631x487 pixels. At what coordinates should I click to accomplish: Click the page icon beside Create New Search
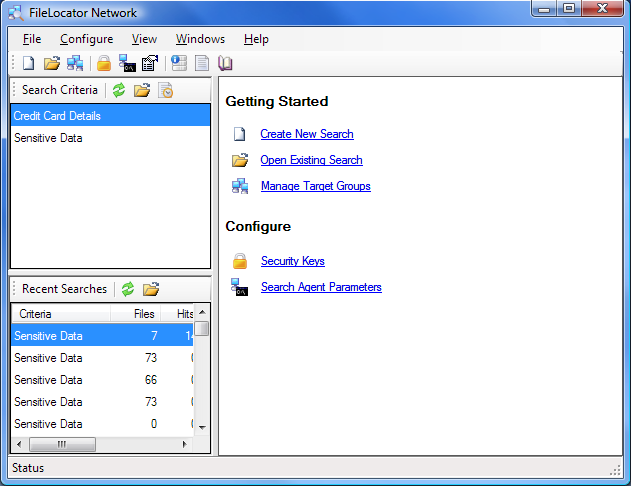(x=239, y=134)
